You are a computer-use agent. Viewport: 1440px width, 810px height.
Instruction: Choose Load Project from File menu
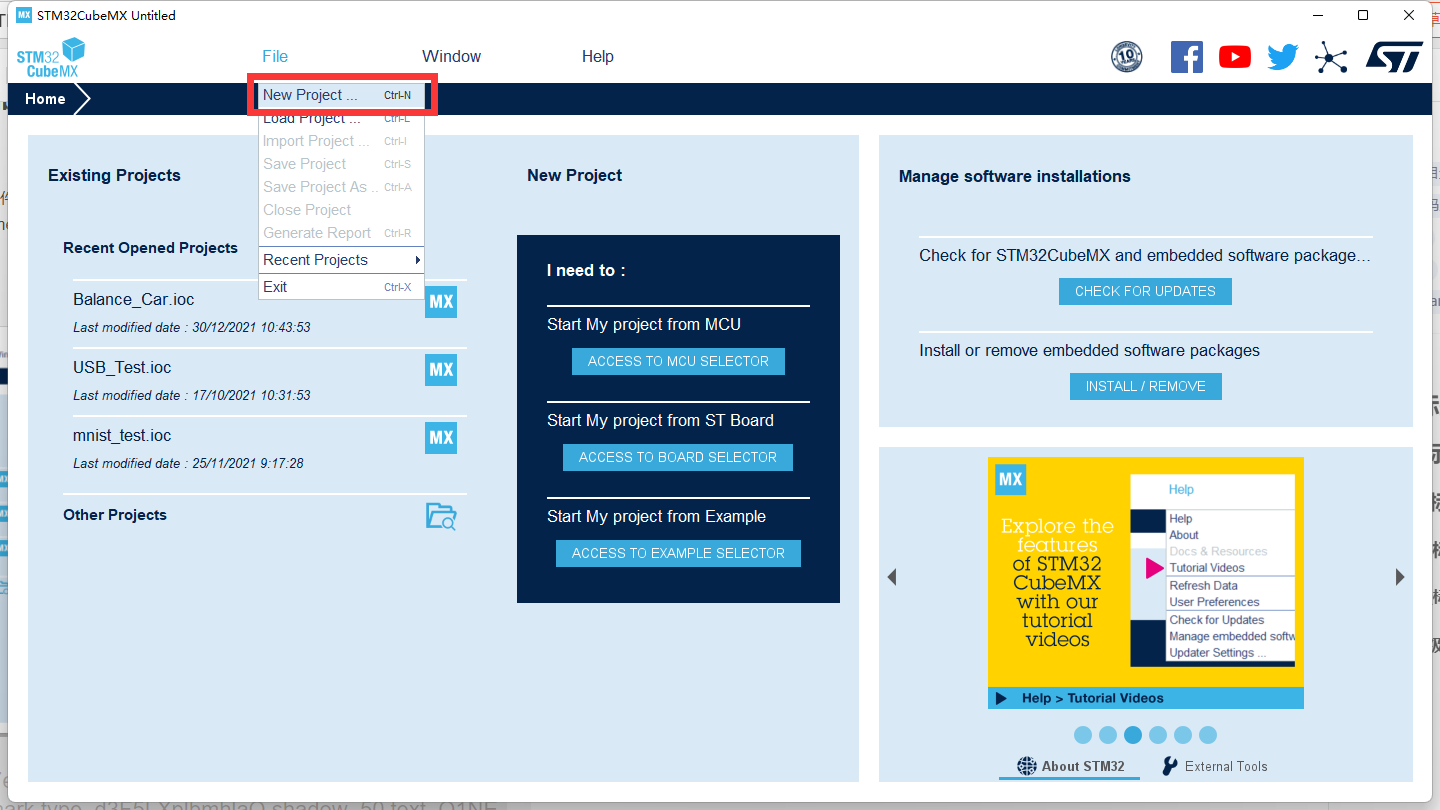coord(341,118)
